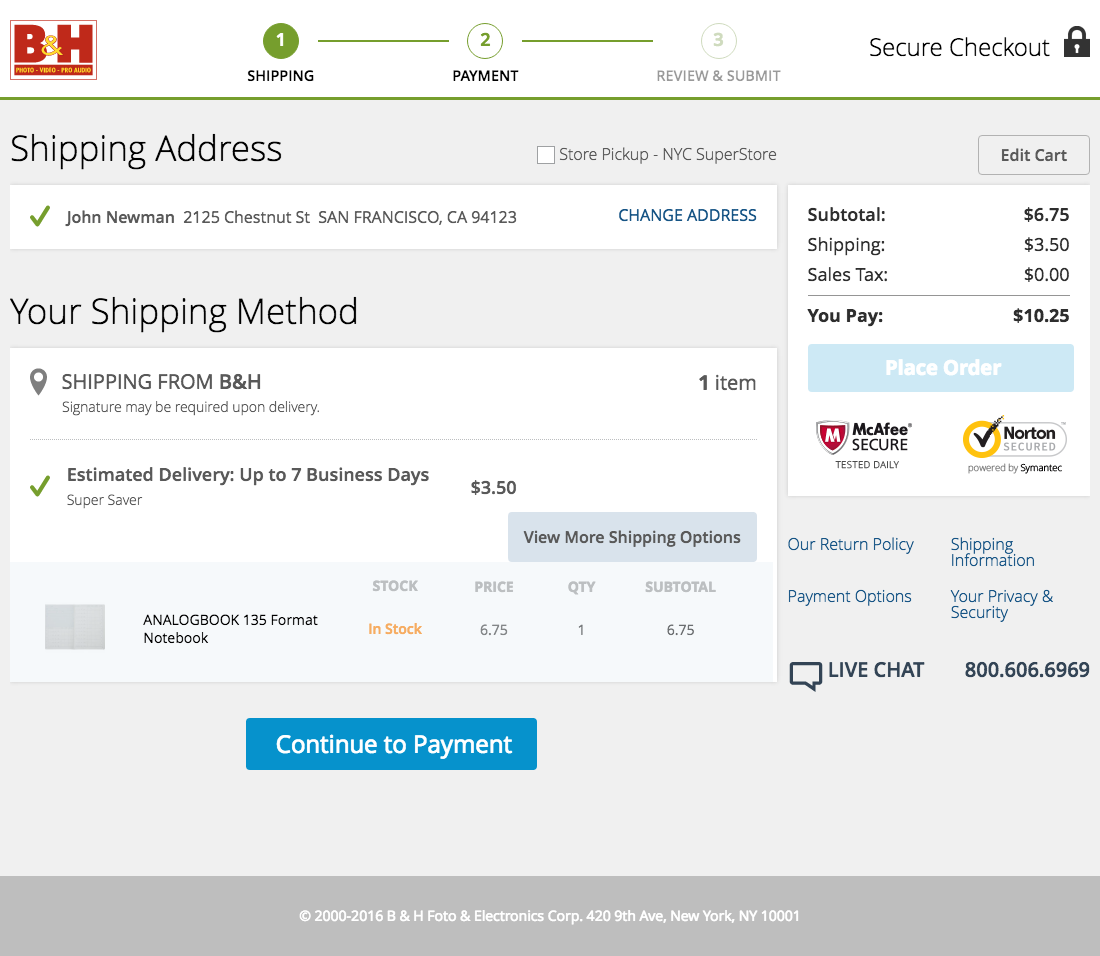Screen dimensions: 1100x956
Task: Click the McAfee Secure badge
Action: pos(864,440)
